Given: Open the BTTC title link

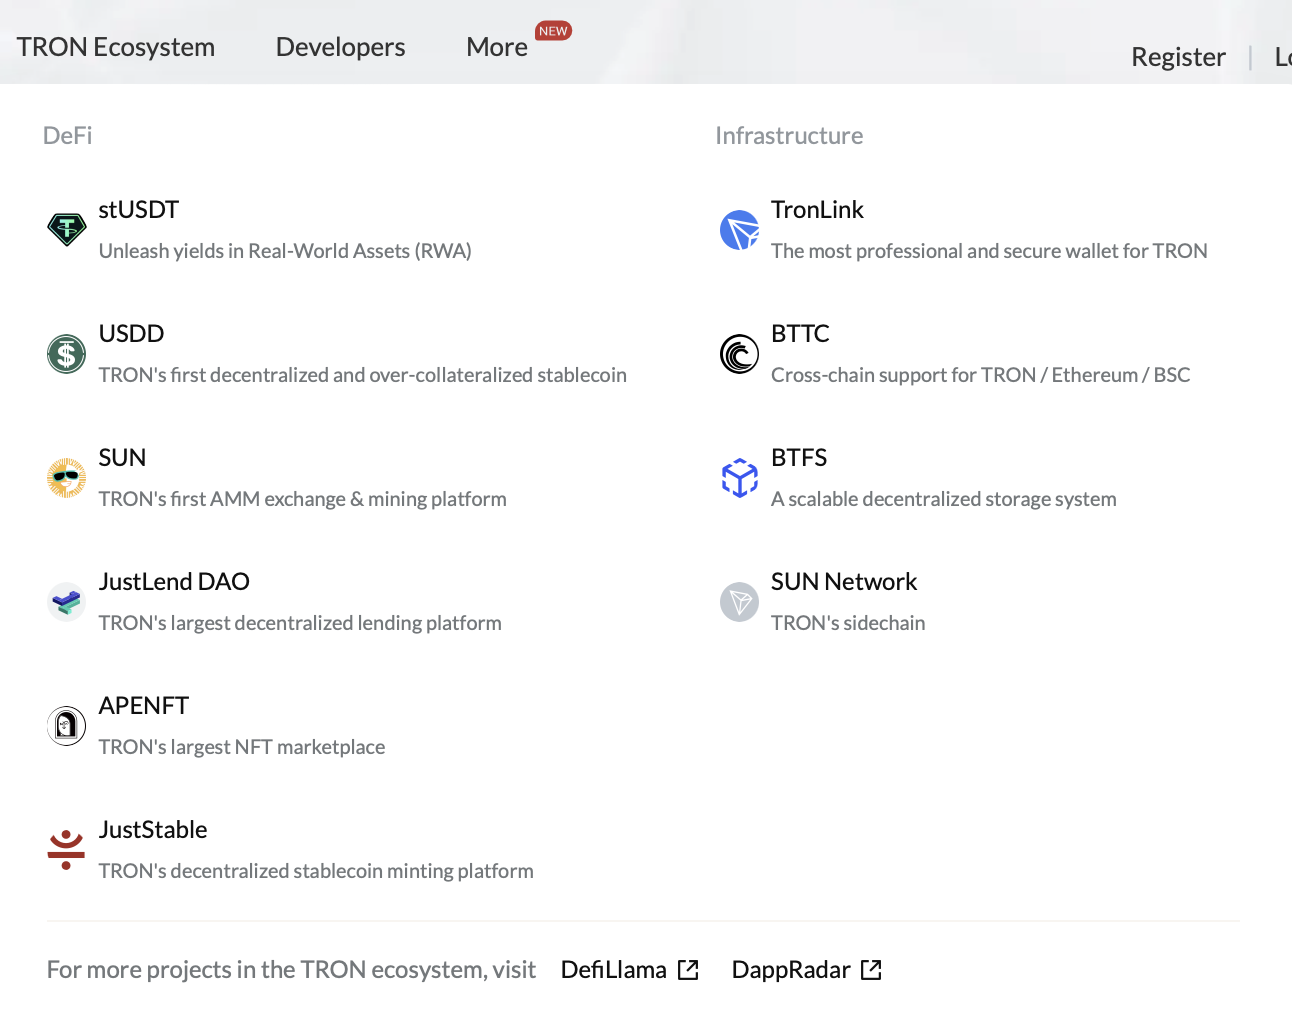Looking at the screenshot, I should pyautogui.click(x=800, y=334).
